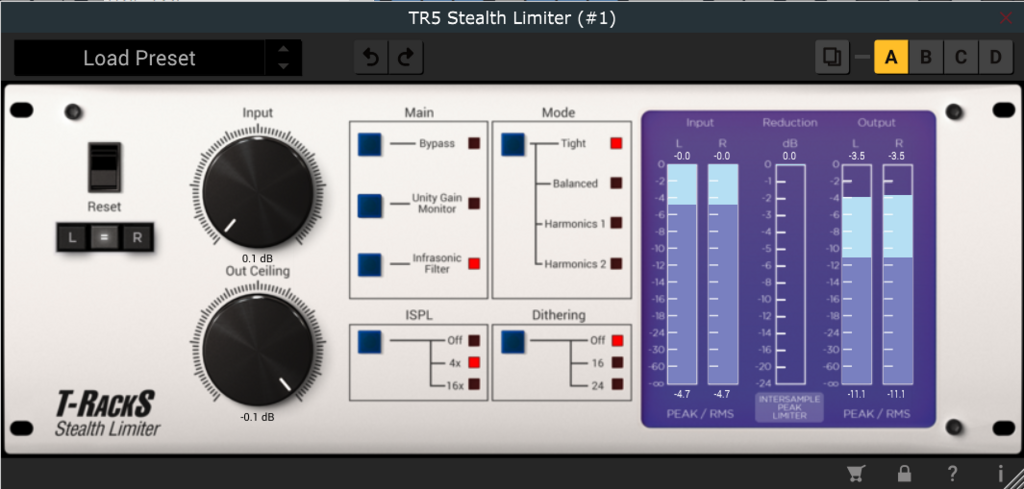
Task: Toggle the Bypass blue button
Action: [370, 144]
